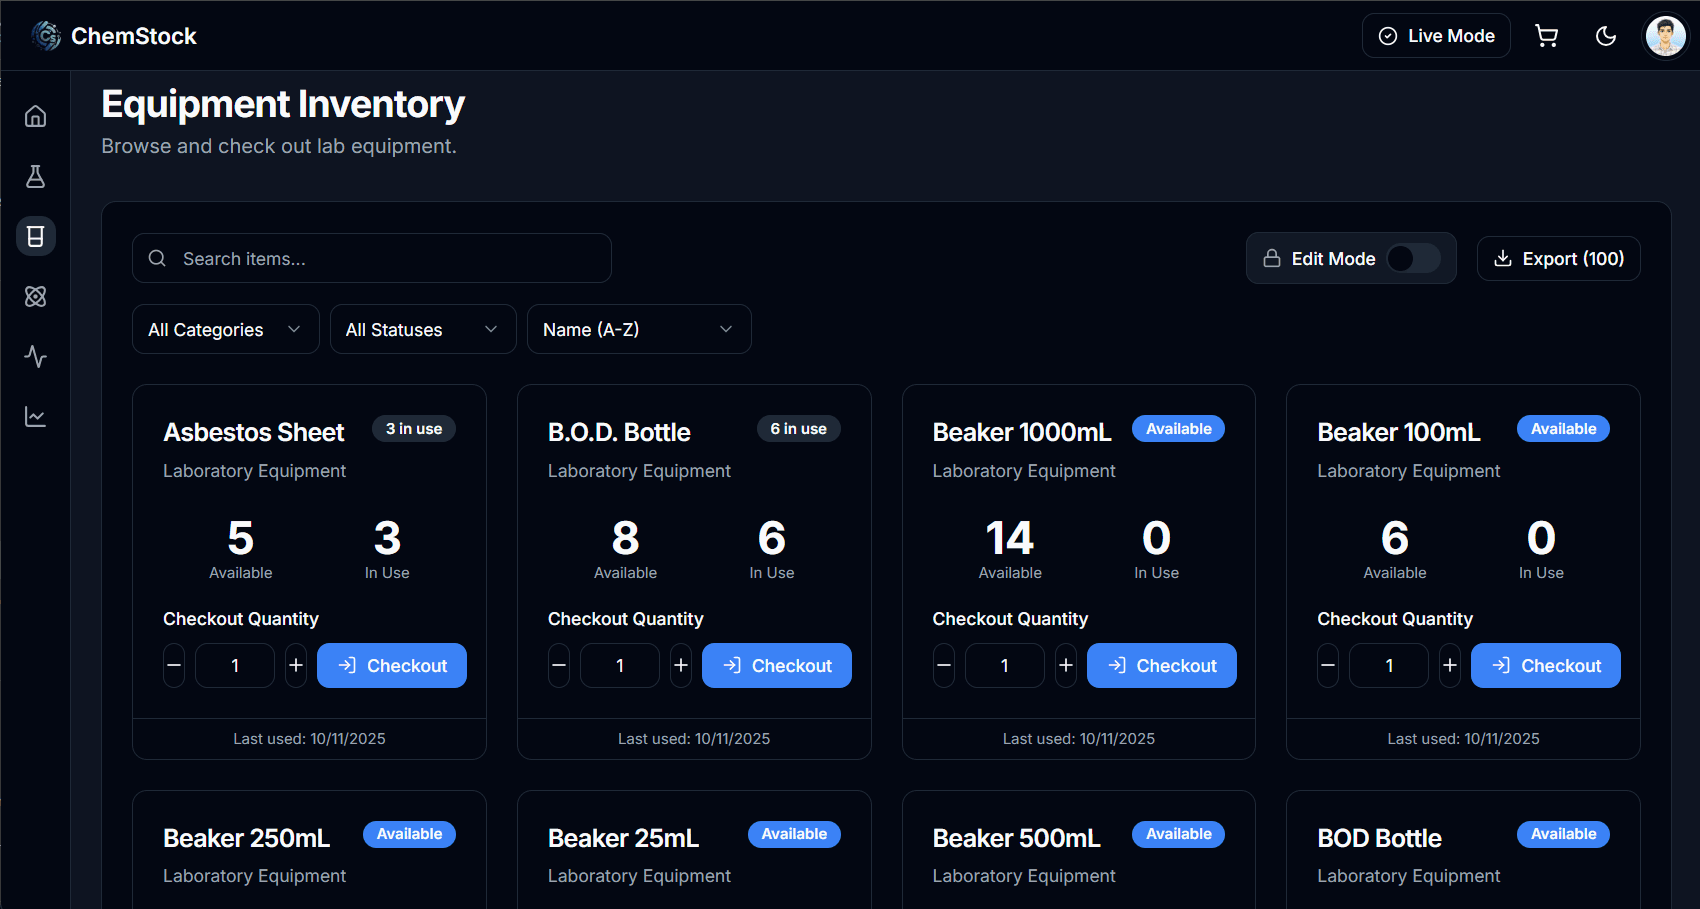Viewport: 1700px width, 909px height.
Task: Checkout the Beaker 1000mL
Action: [x=1162, y=666]
